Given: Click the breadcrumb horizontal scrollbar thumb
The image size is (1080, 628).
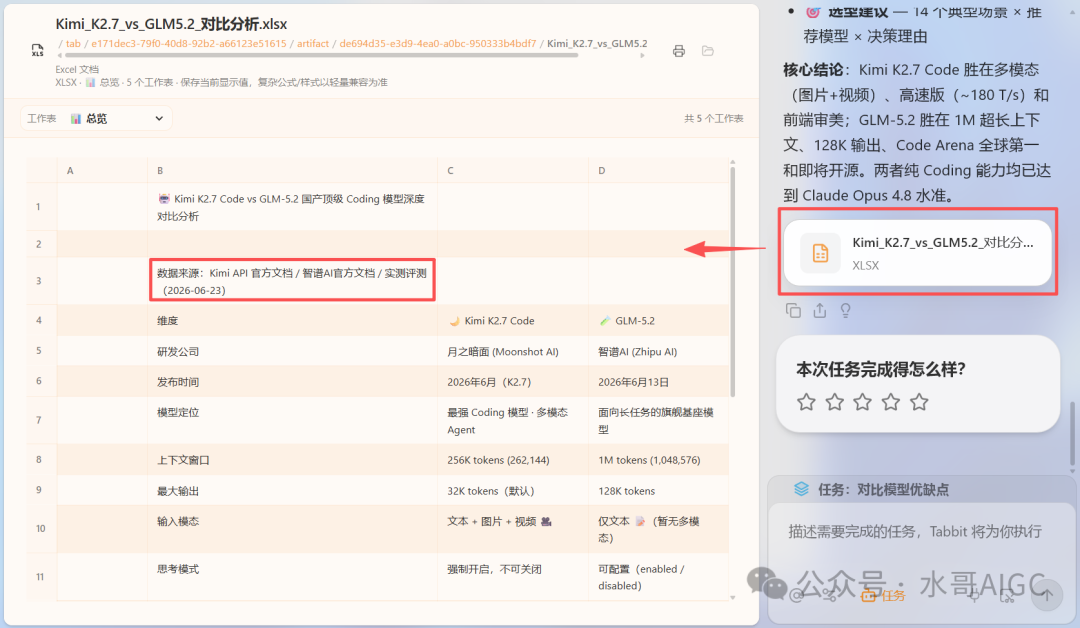Looking at the screenshot, I should (320, 55).
